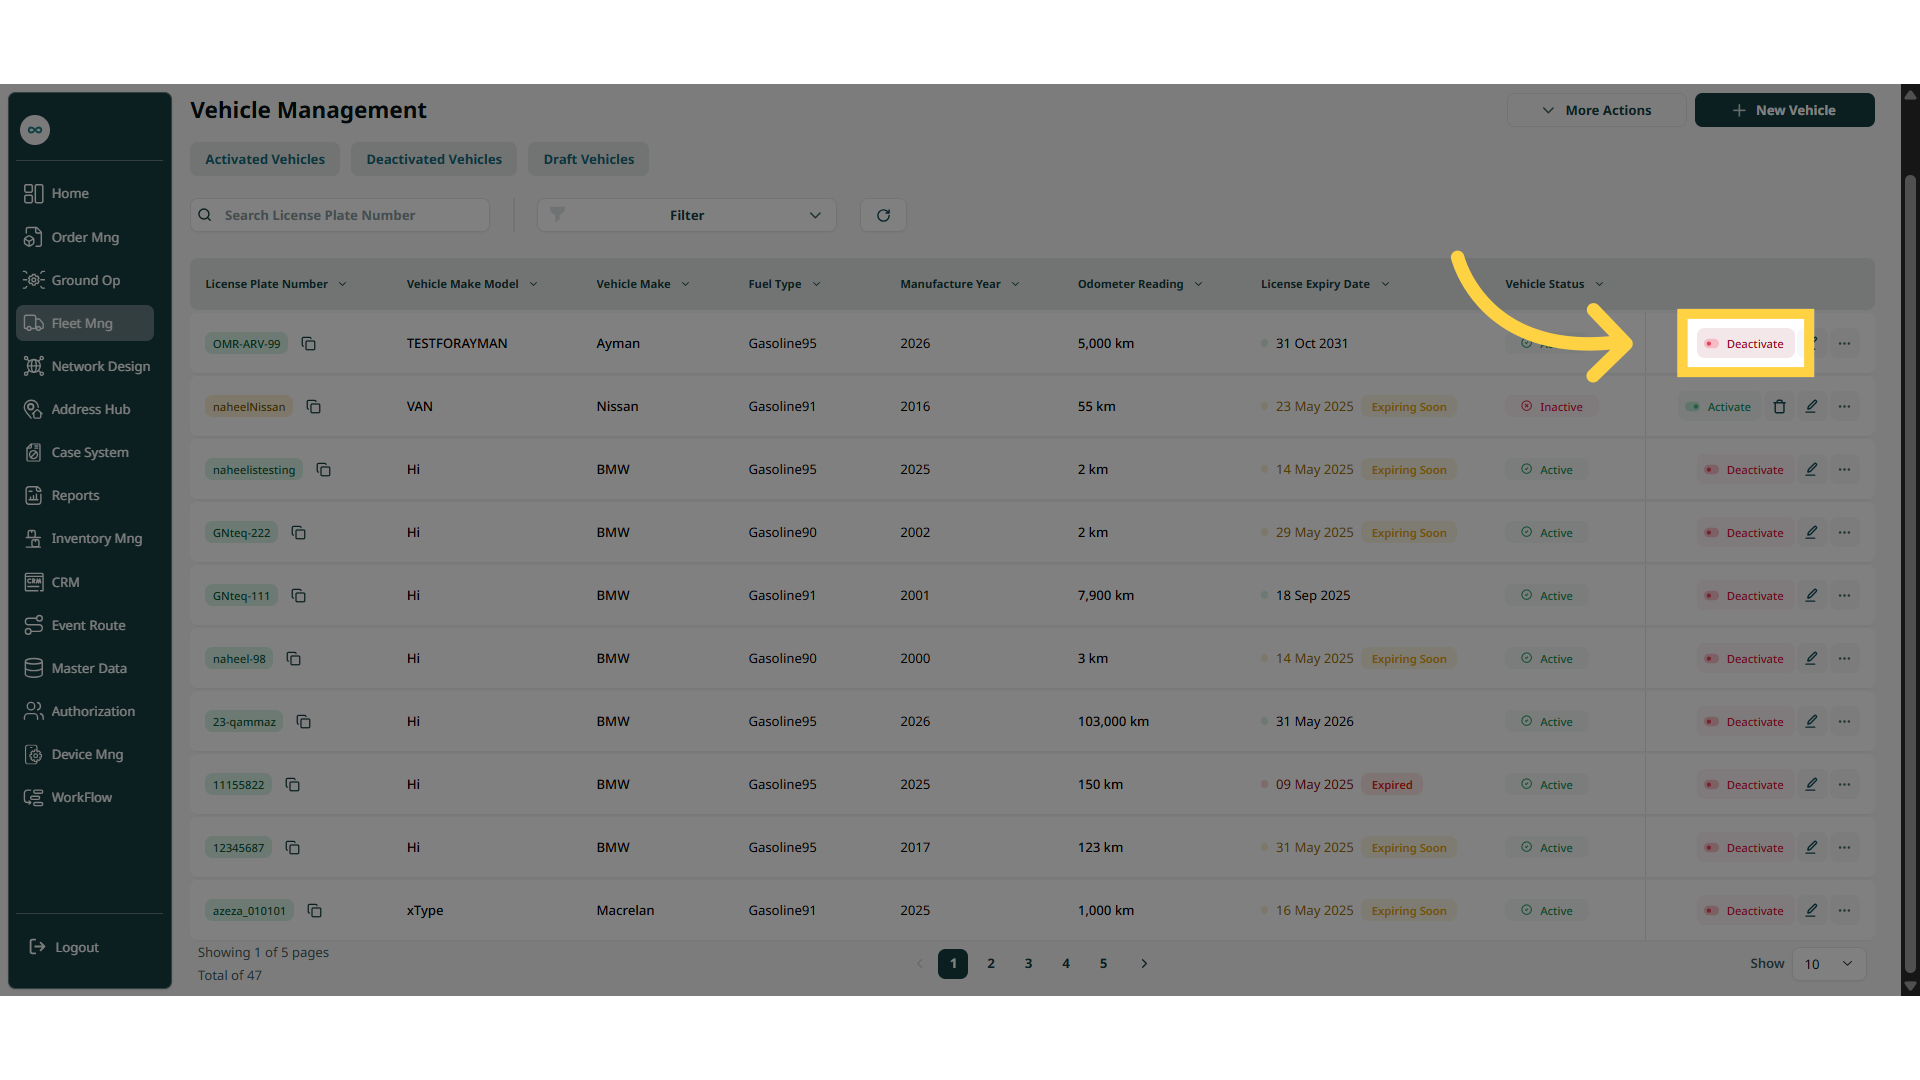Viewport: 1920px width, 1080px height.
Task: Switch to Draft Vehicles tab
Action: click(x=589, y=159)
